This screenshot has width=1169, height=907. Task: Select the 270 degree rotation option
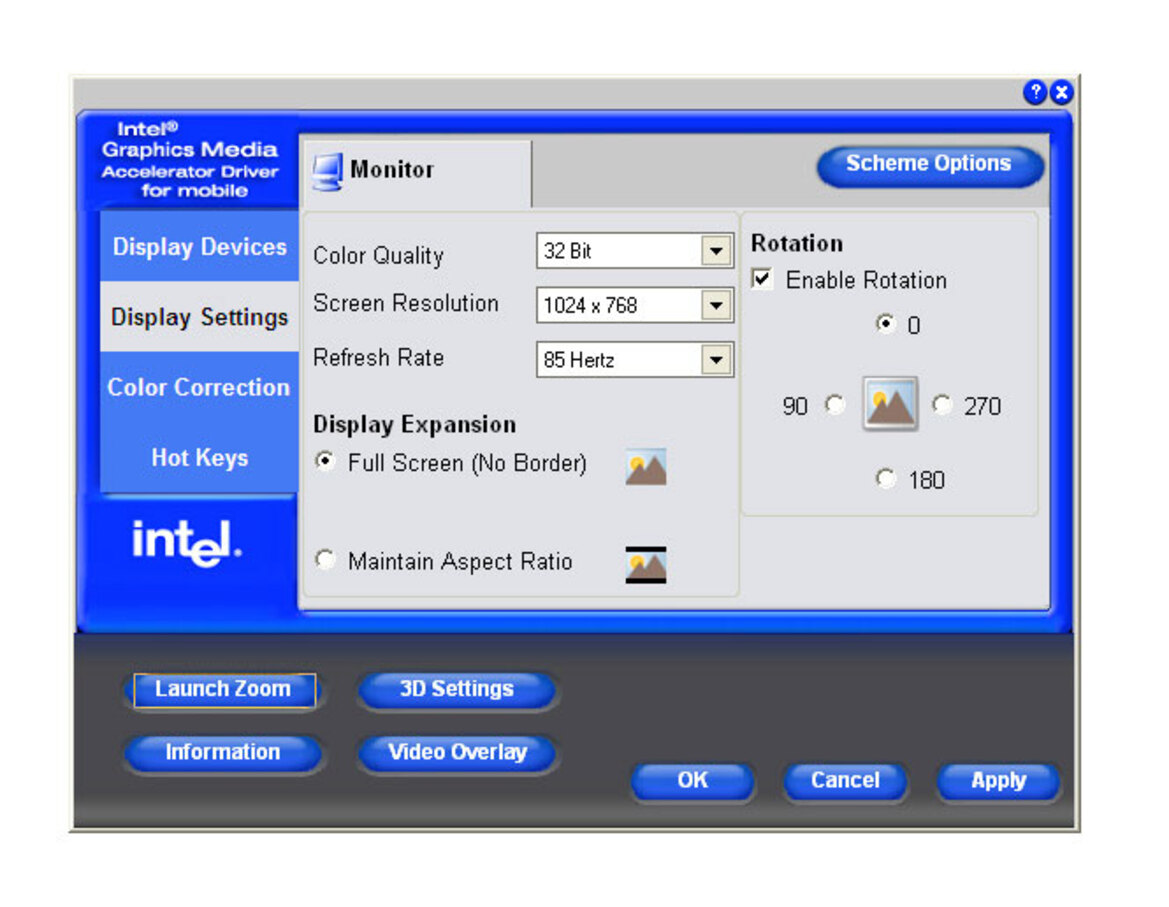click(x=942, y=404)
